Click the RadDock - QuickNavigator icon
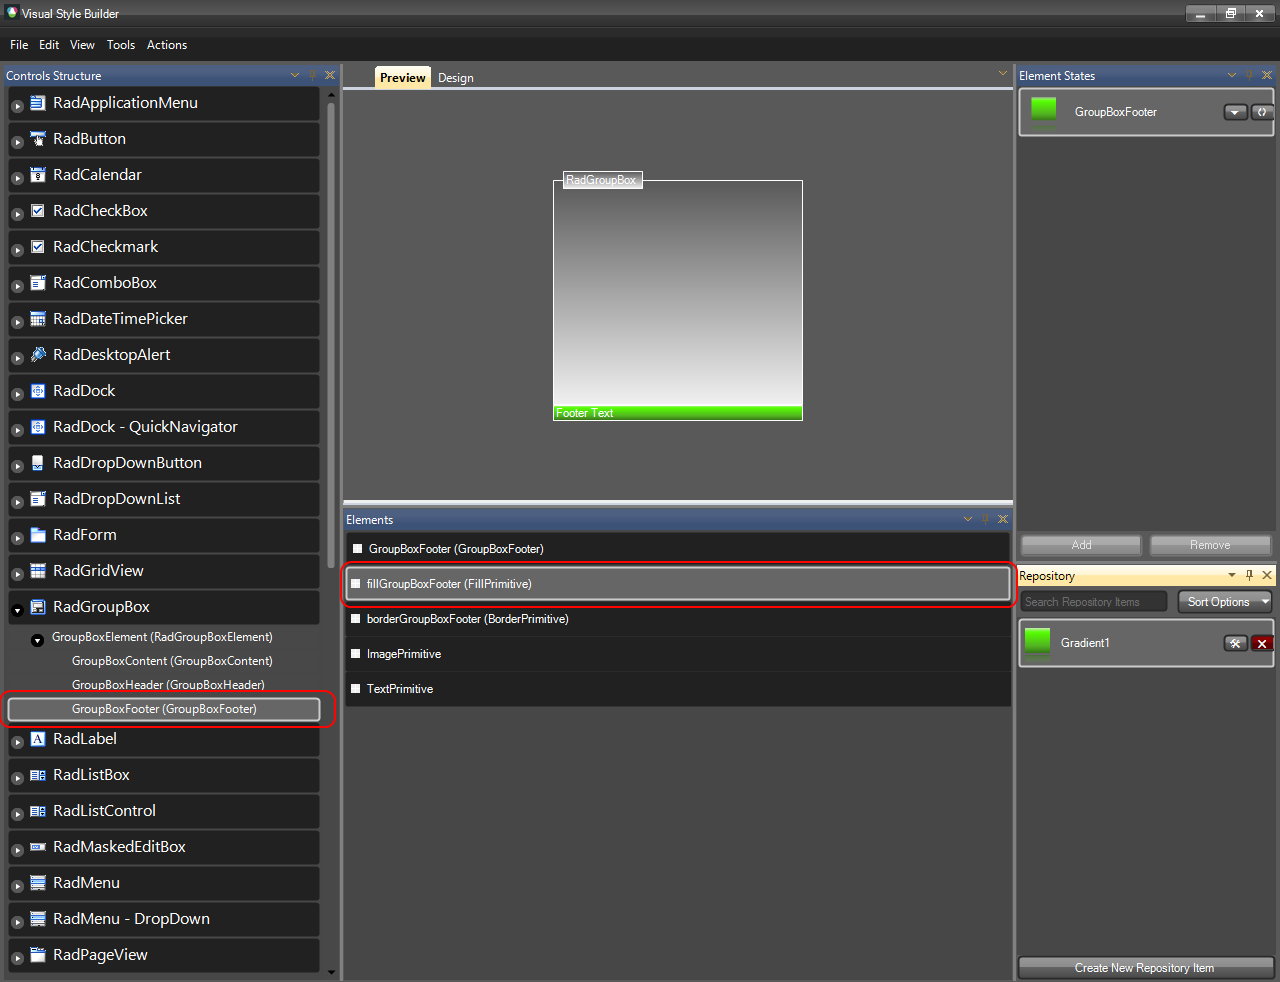This screenshot has width=1280, height=982. (x=38, y=427)
